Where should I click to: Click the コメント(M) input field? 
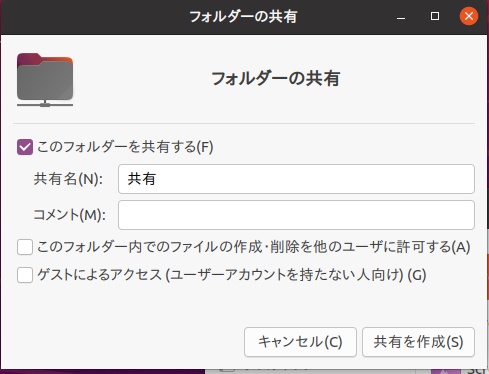tap(296, 215)
